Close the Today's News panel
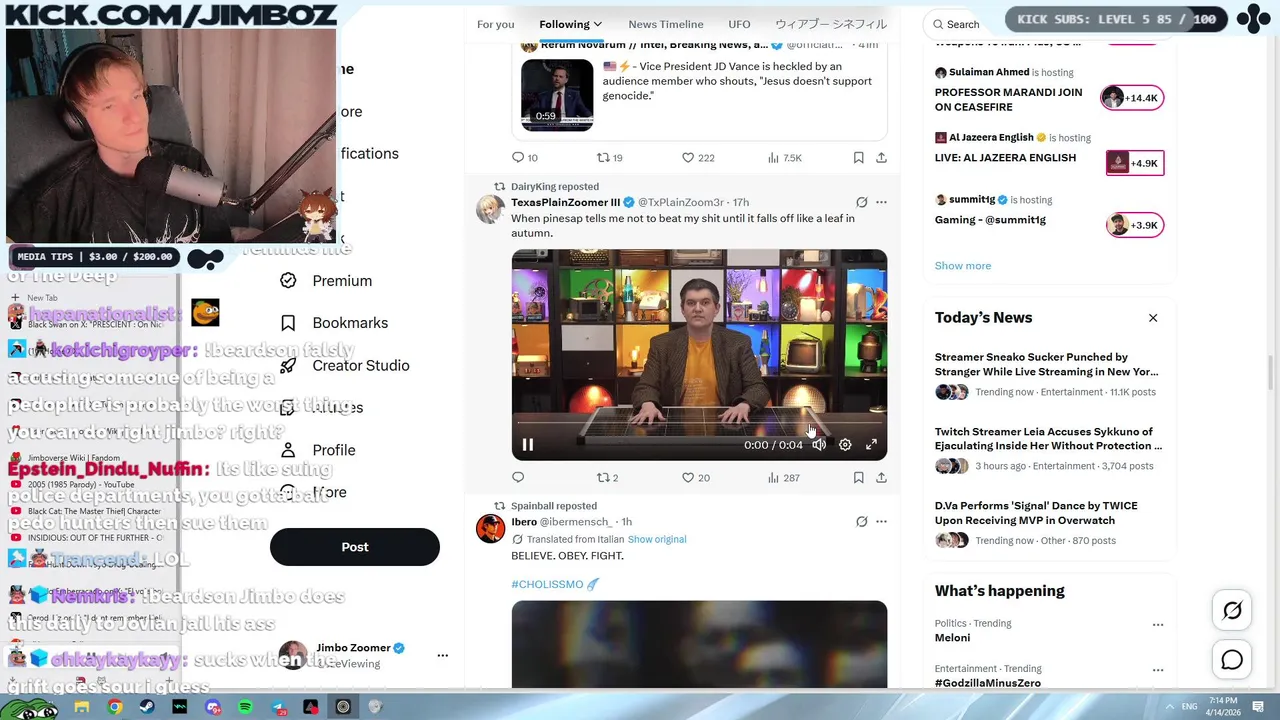The width and height of the screenshot is (1280, 720). 1153,318
